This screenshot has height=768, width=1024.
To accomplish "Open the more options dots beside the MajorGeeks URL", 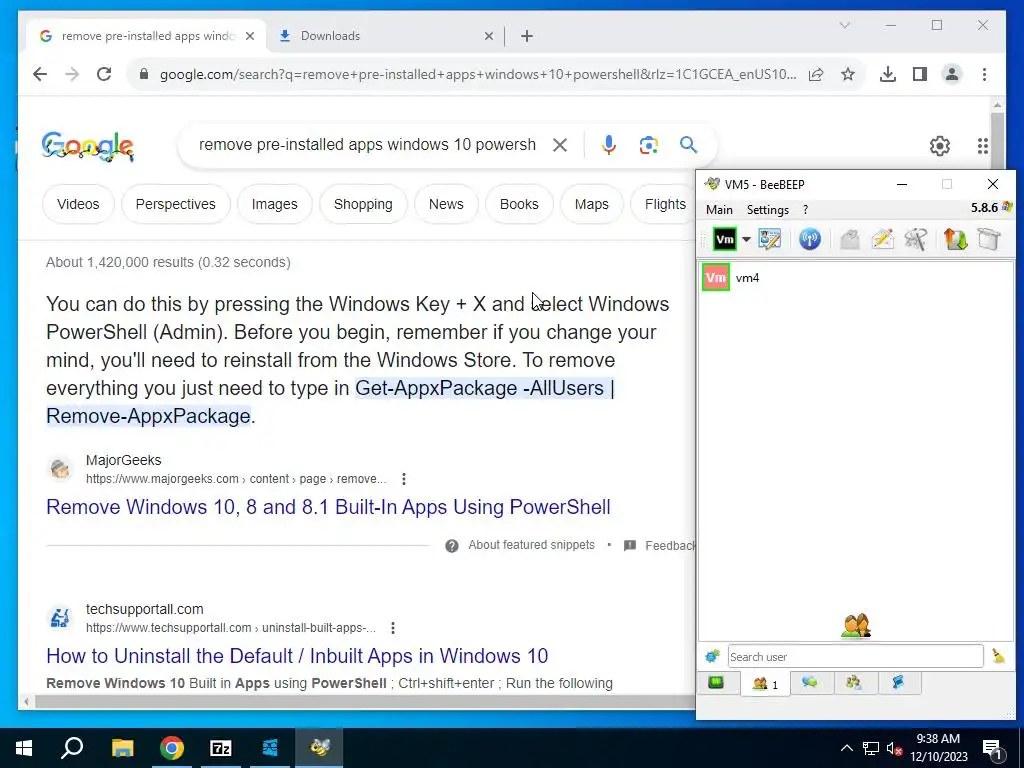I will pyautogui.click(x=404, y=479).
